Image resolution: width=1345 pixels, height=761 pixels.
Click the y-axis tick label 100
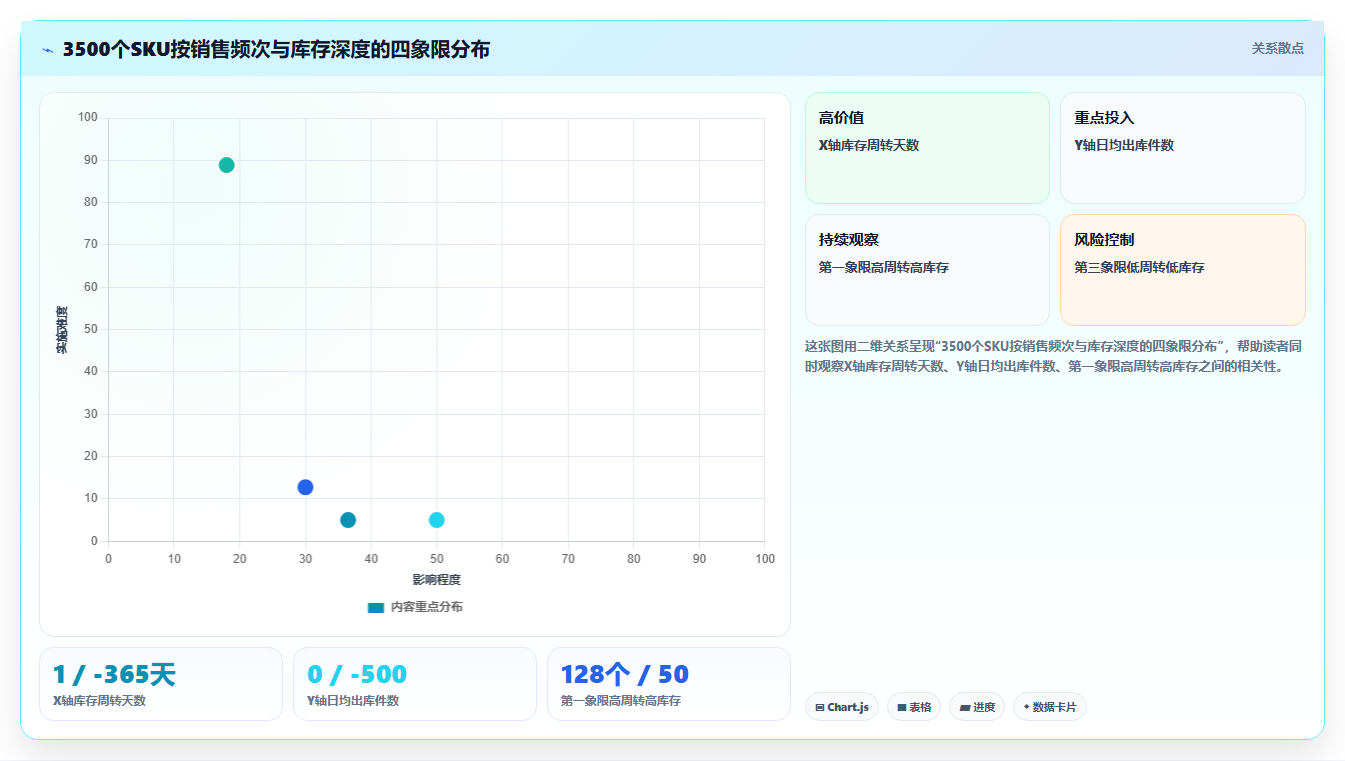(88, 118)
